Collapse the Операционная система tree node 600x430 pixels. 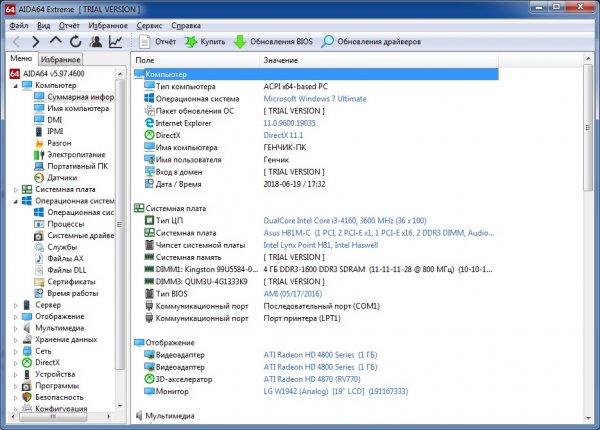14,200
